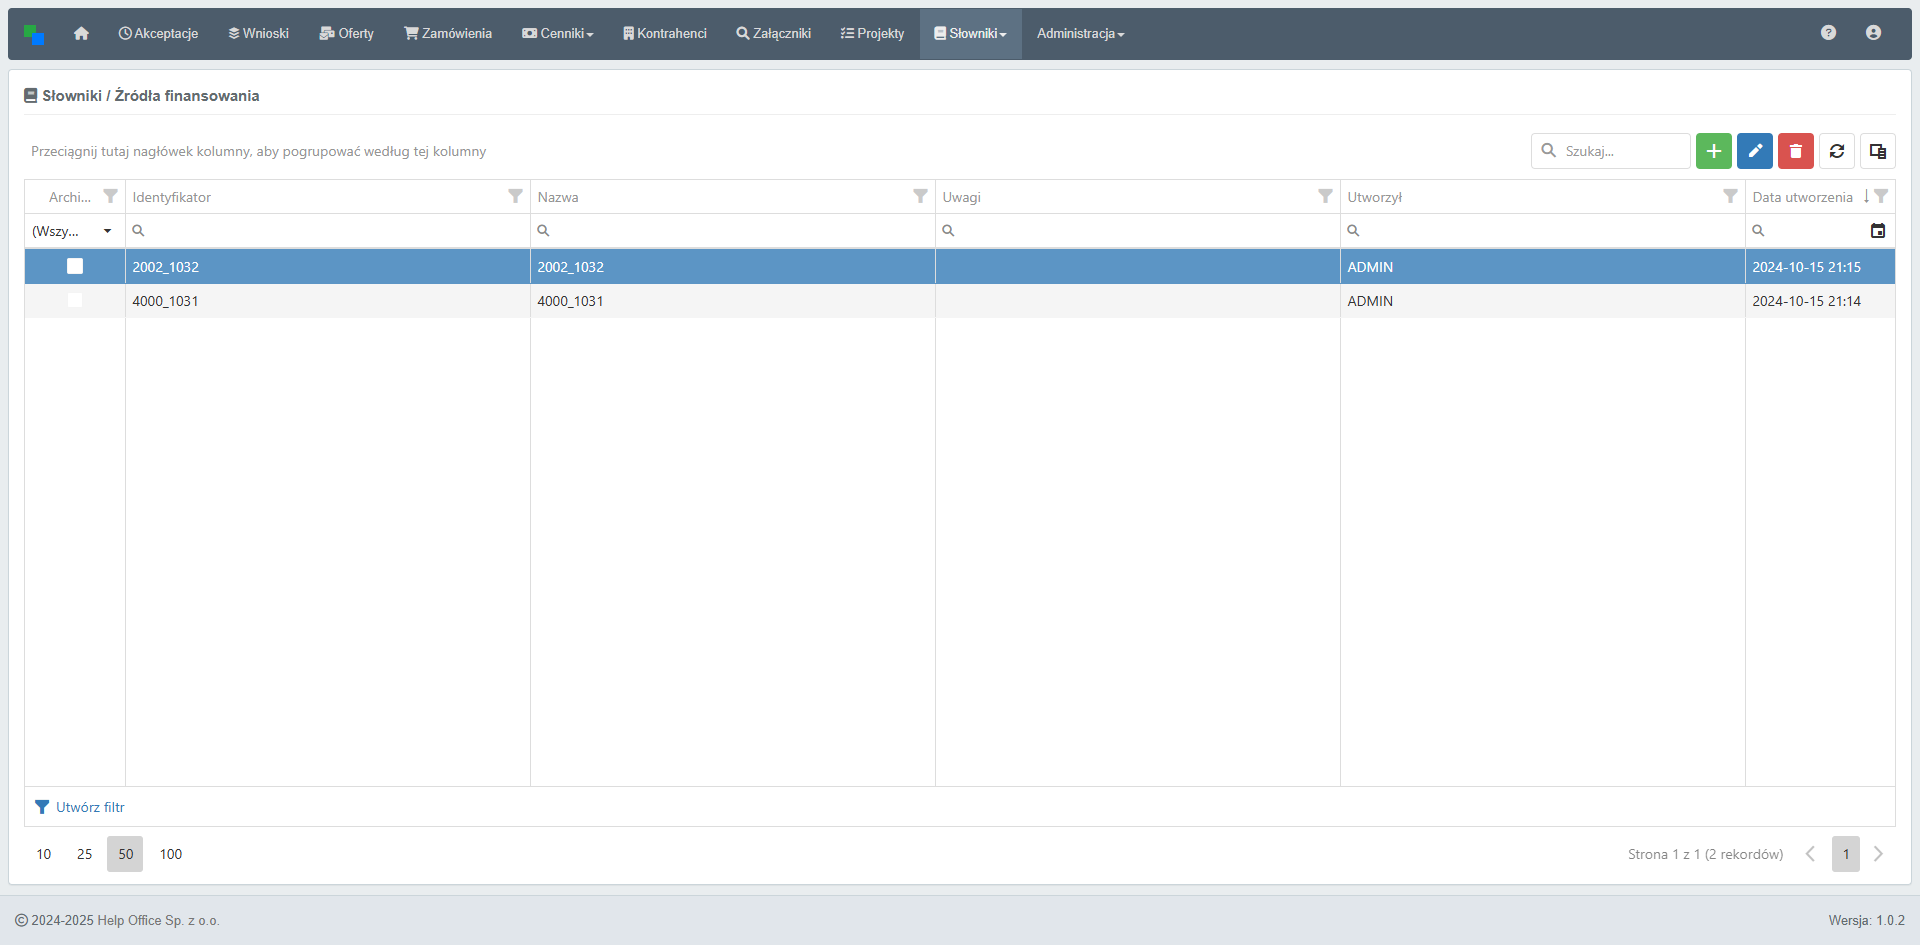Expand the Słowniki menu
This screenshot has width=1920, height=945.
point(970,34)
